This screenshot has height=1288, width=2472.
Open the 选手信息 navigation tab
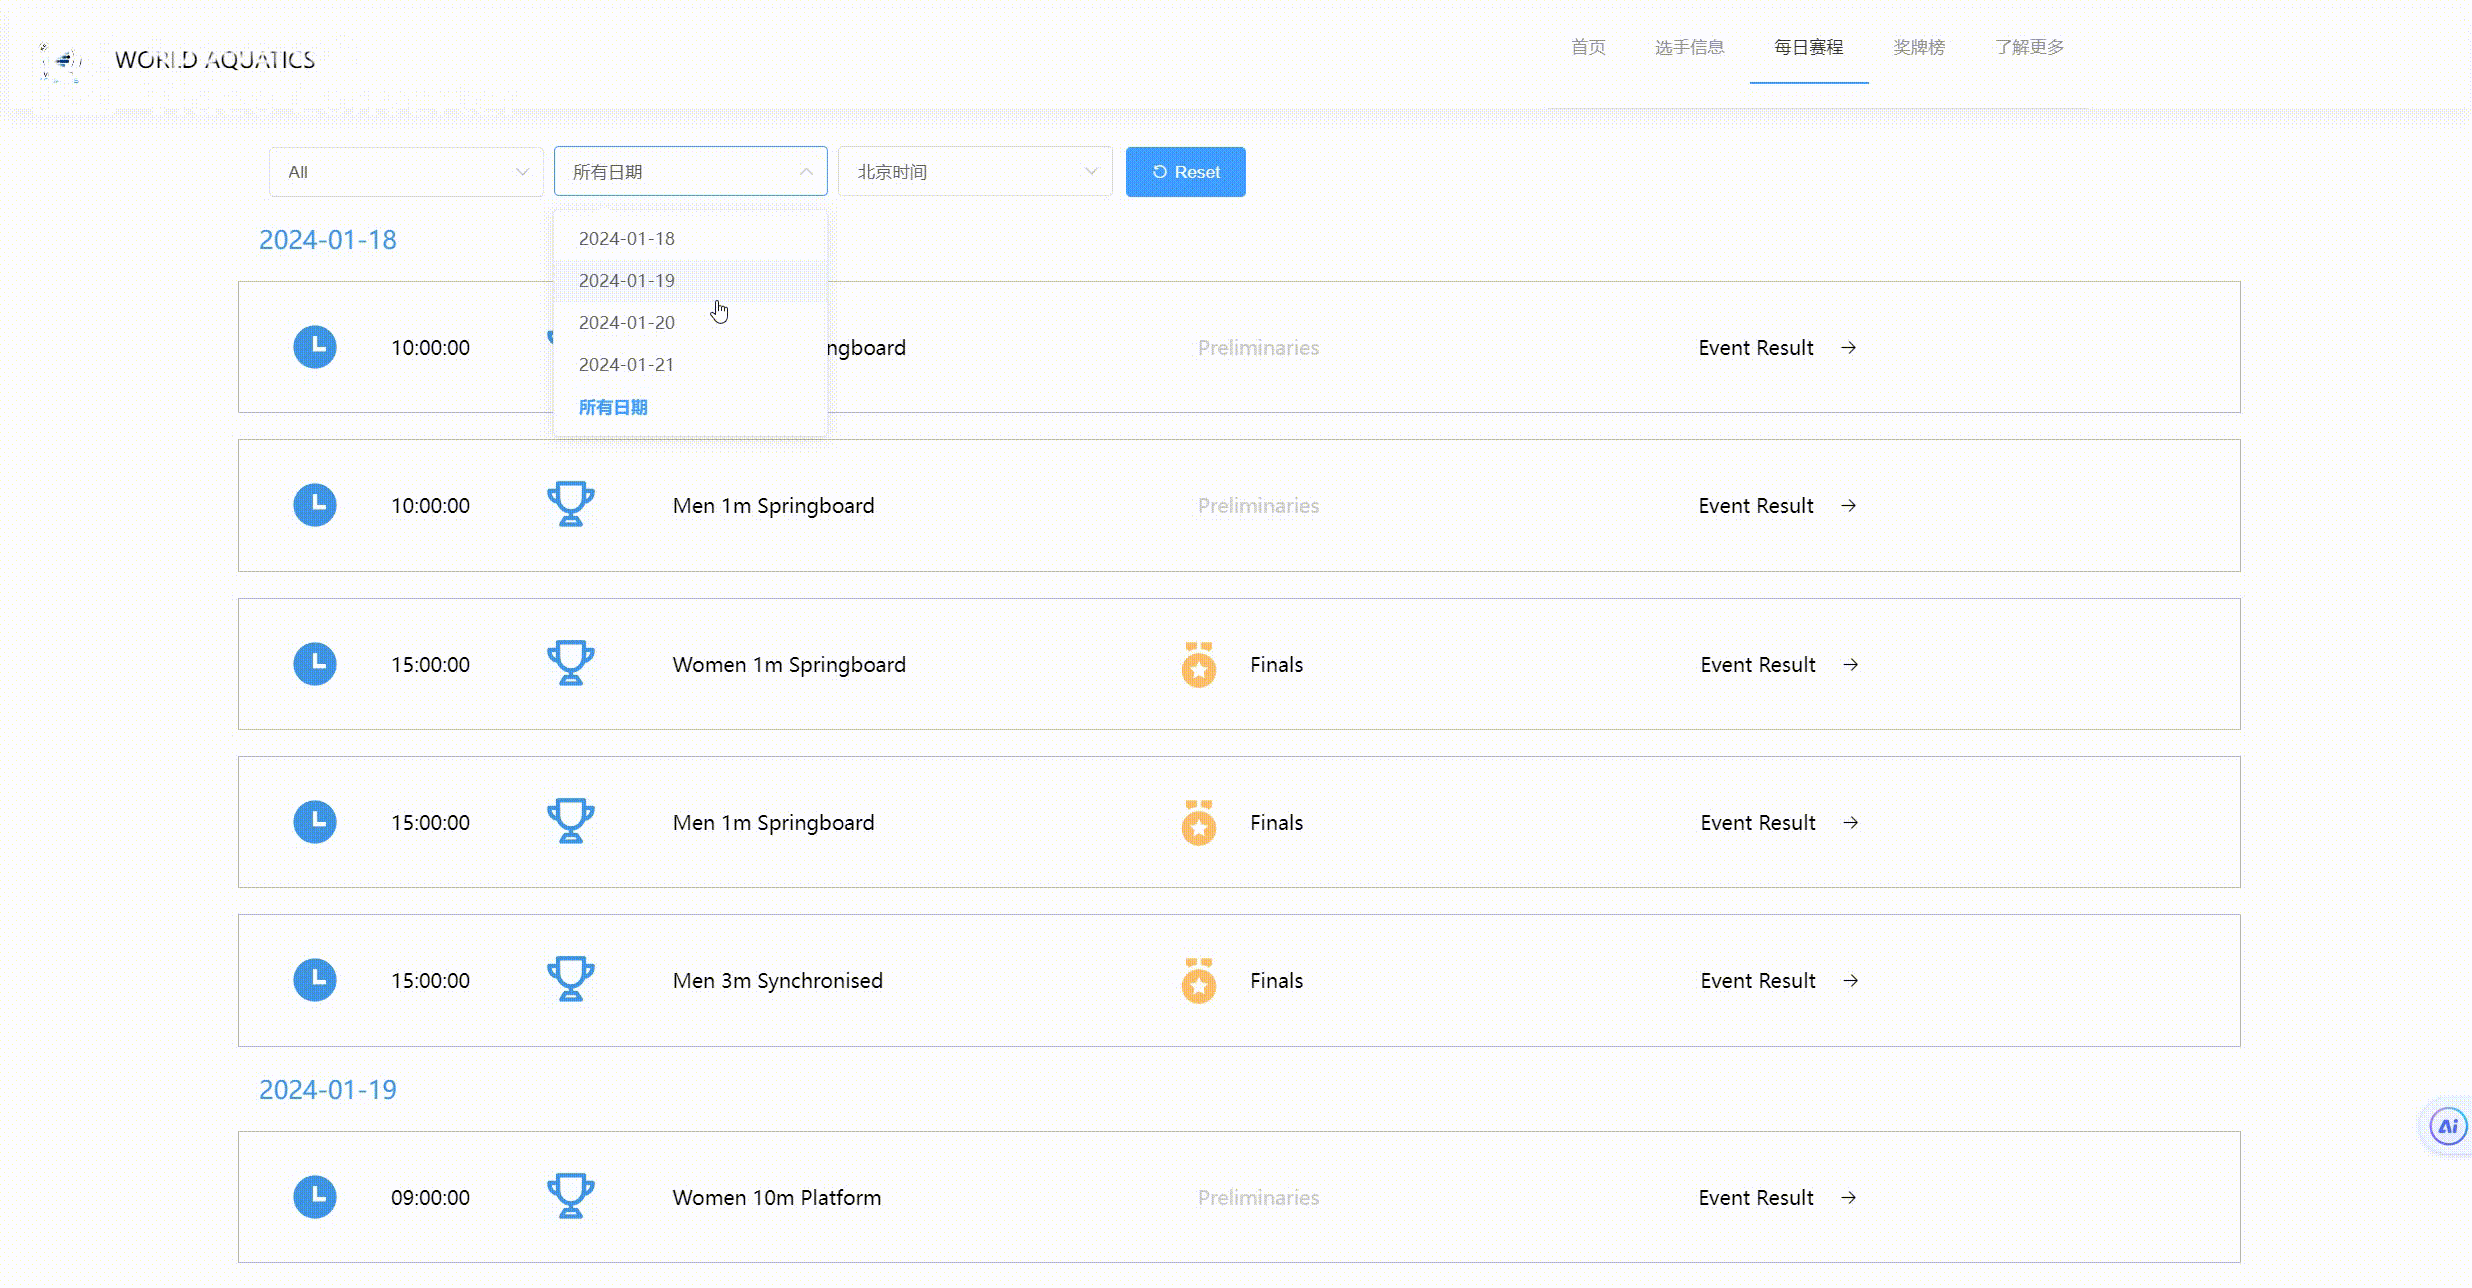pos(1689,47)
